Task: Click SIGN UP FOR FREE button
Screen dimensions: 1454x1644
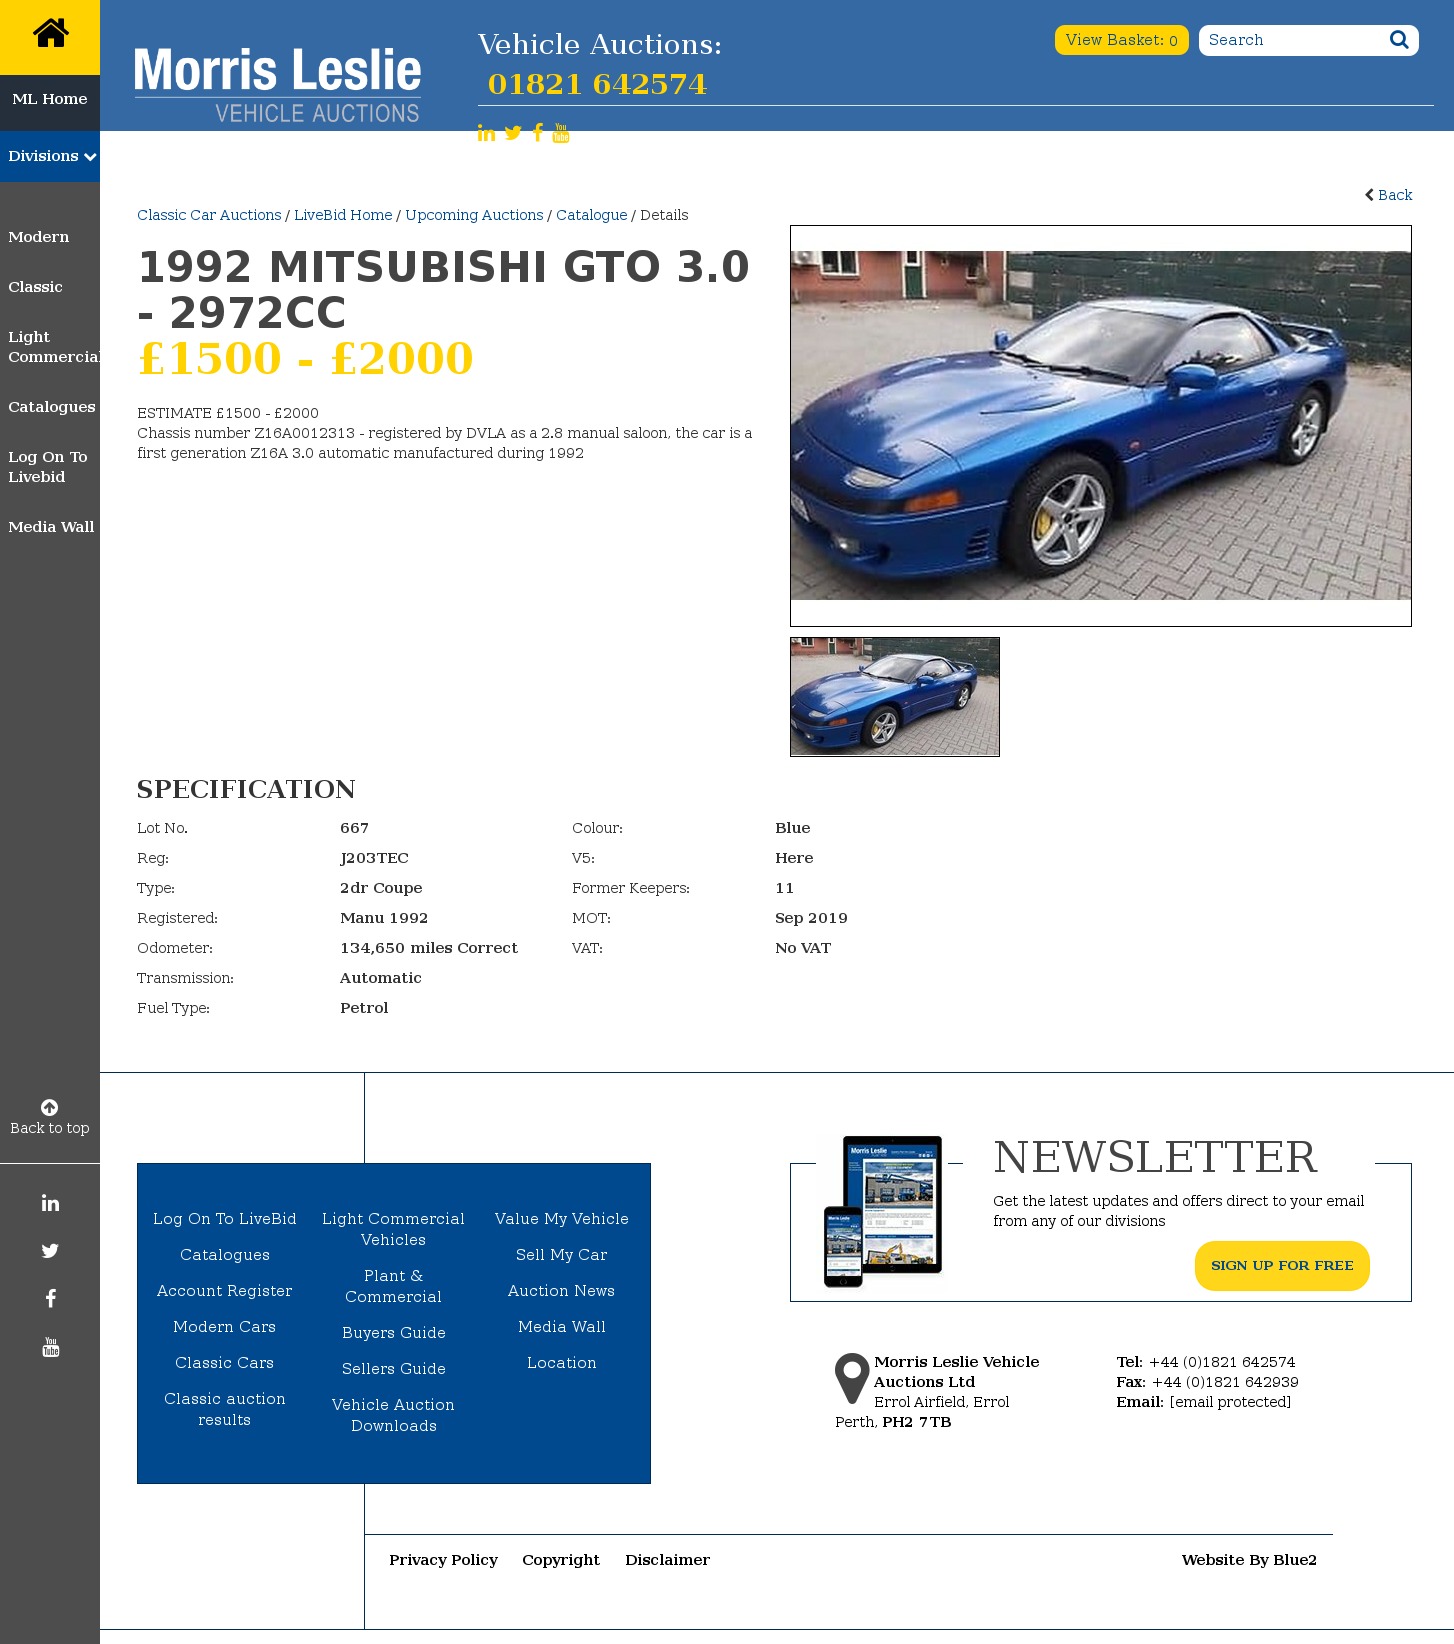Action: click(x=1282, y=1266)
